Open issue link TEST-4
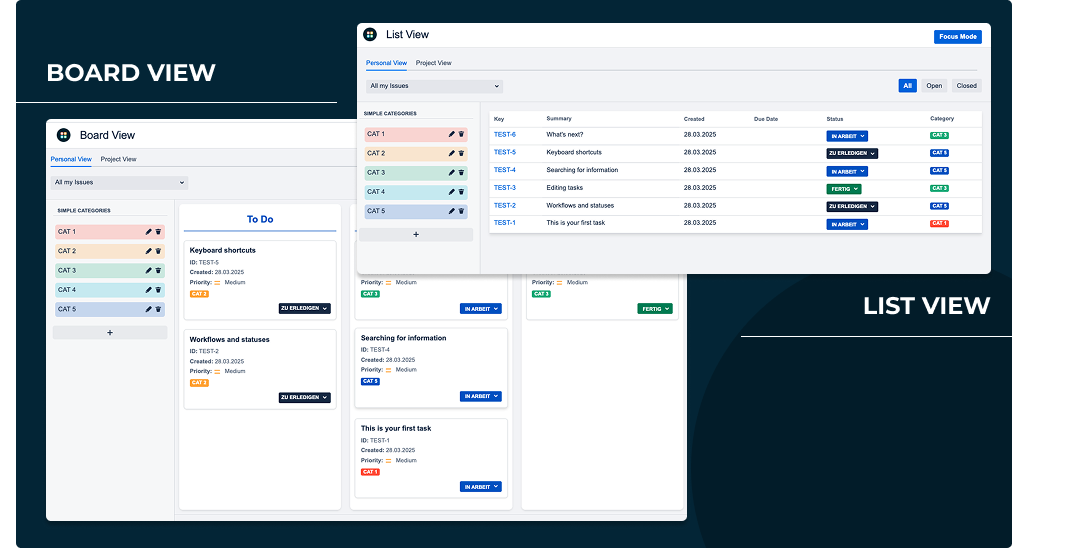This screenshot has height=548, width=1078. point(505,170)
